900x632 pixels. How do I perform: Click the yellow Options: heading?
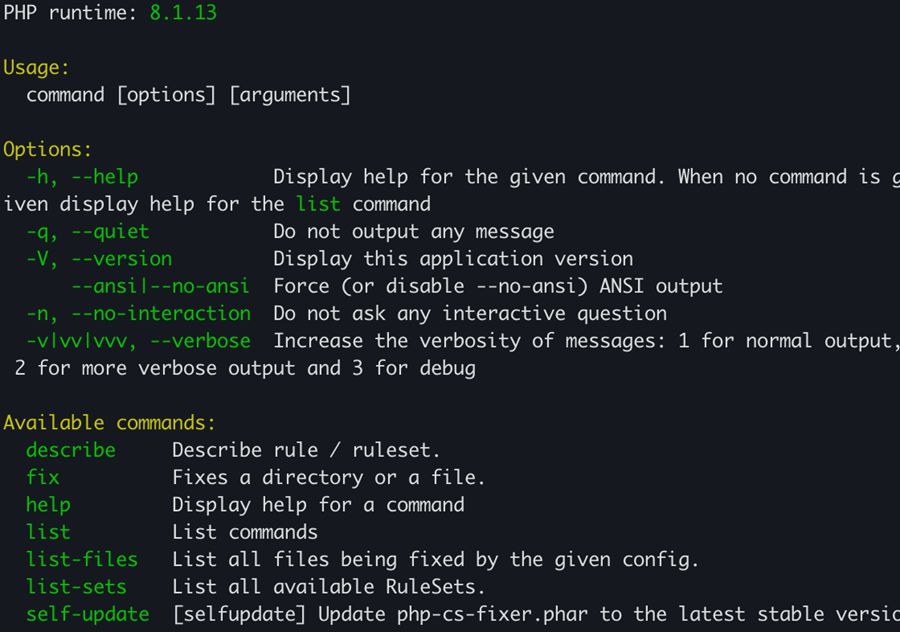click(47, 150)
